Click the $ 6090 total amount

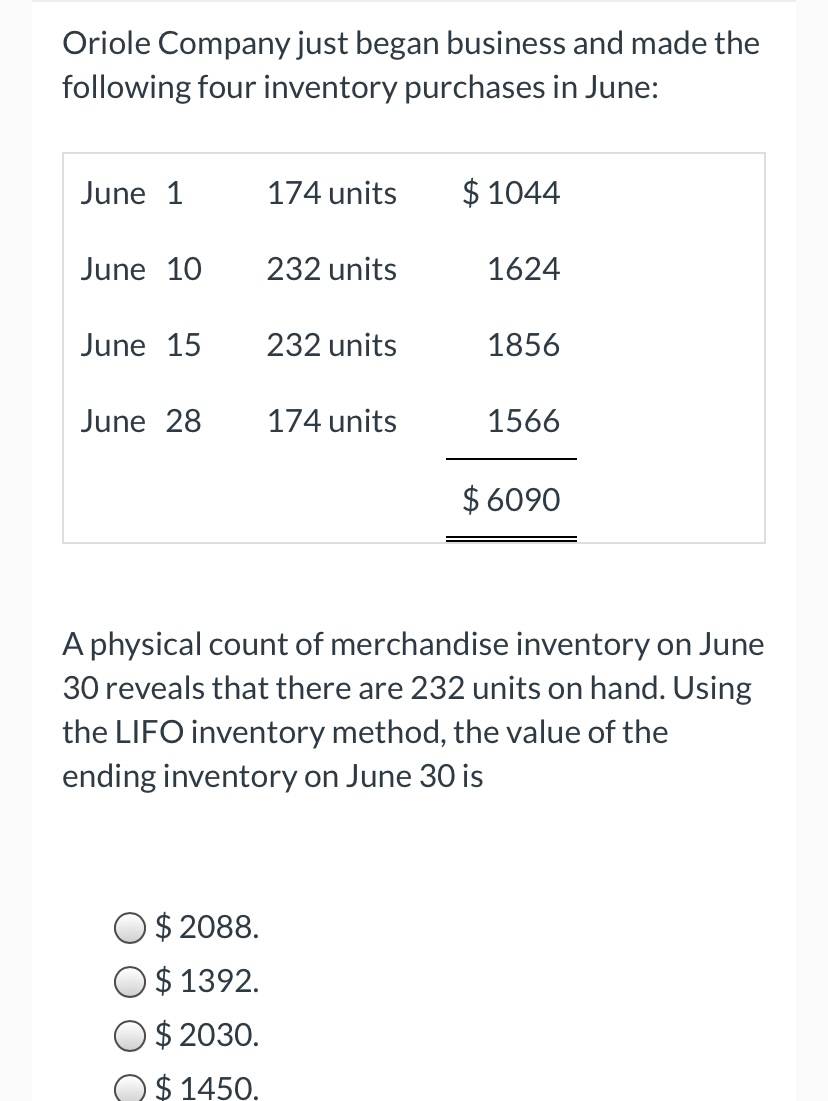point(511,500)
